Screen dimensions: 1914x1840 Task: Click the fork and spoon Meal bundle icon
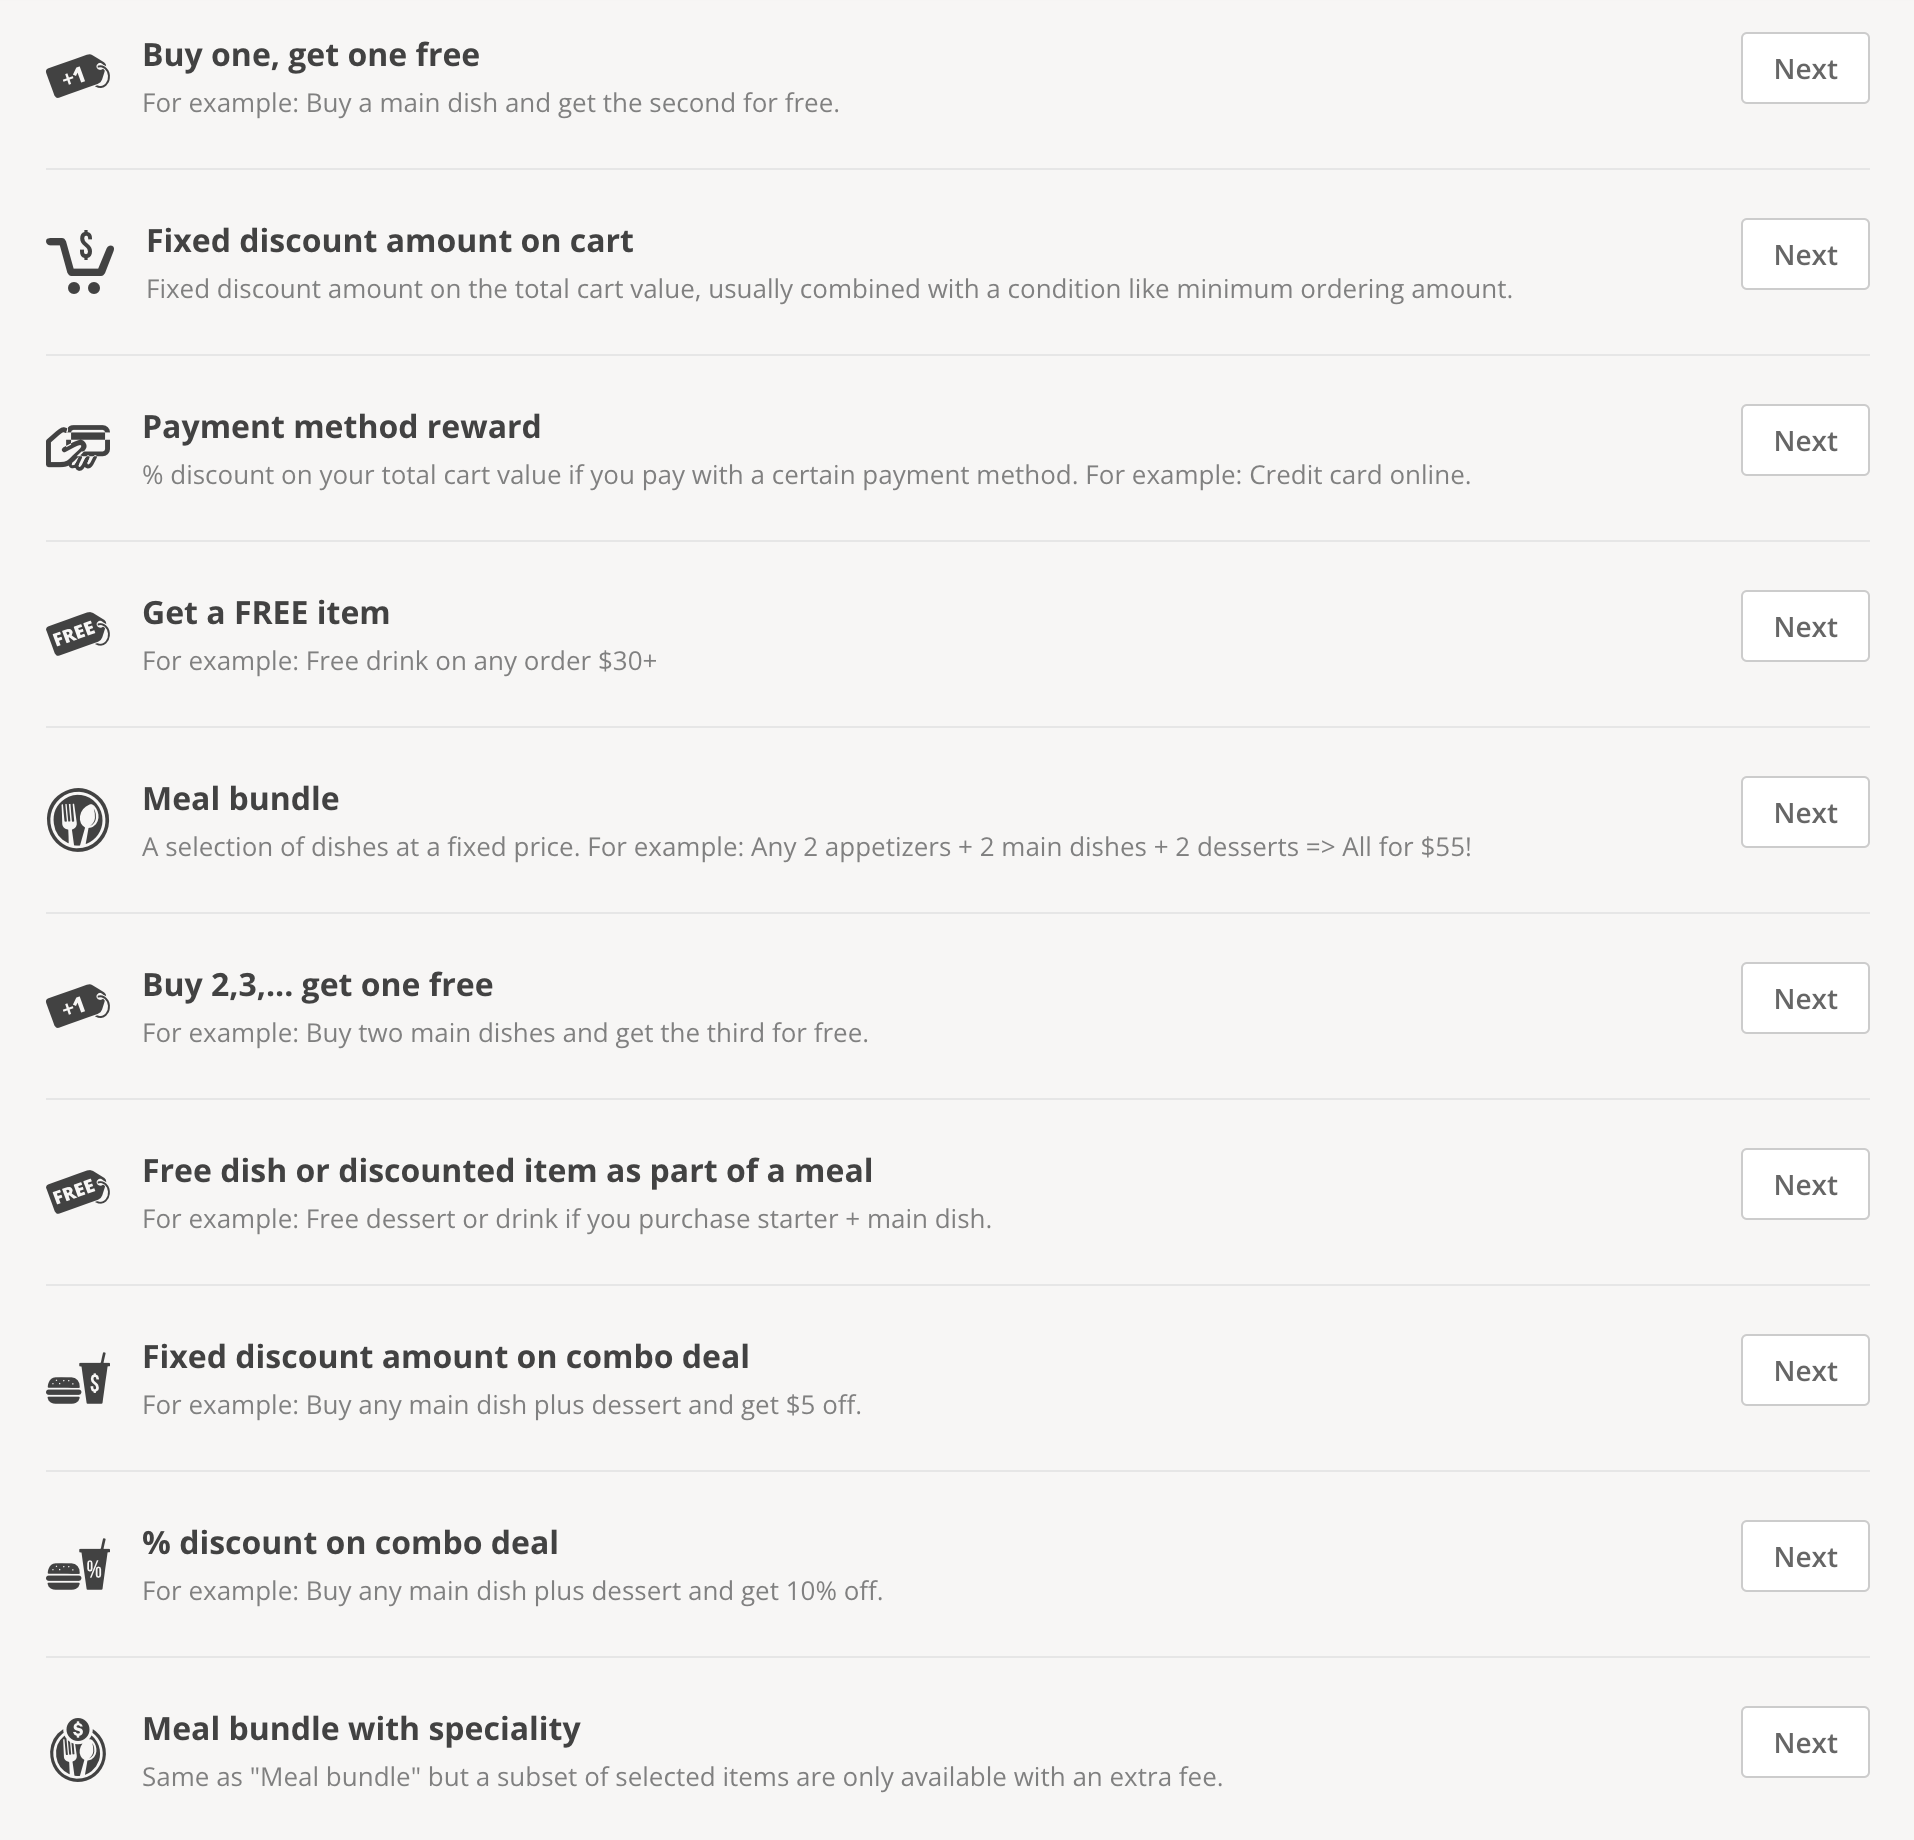(x=78, y=820)
